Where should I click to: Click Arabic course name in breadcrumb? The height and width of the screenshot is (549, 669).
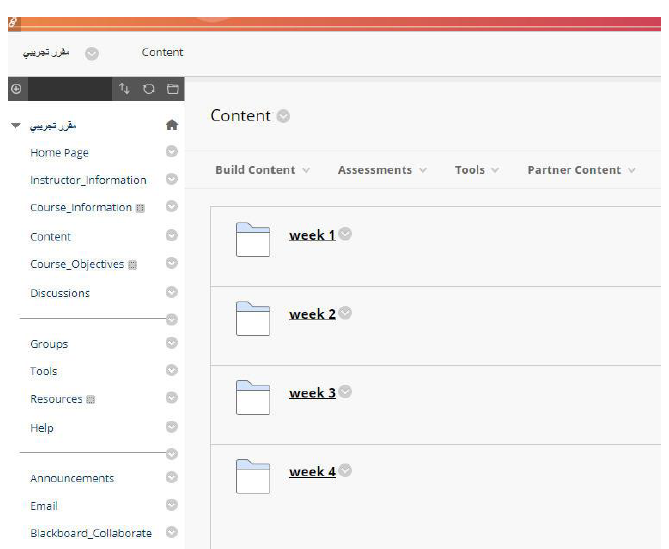[46, 52]
